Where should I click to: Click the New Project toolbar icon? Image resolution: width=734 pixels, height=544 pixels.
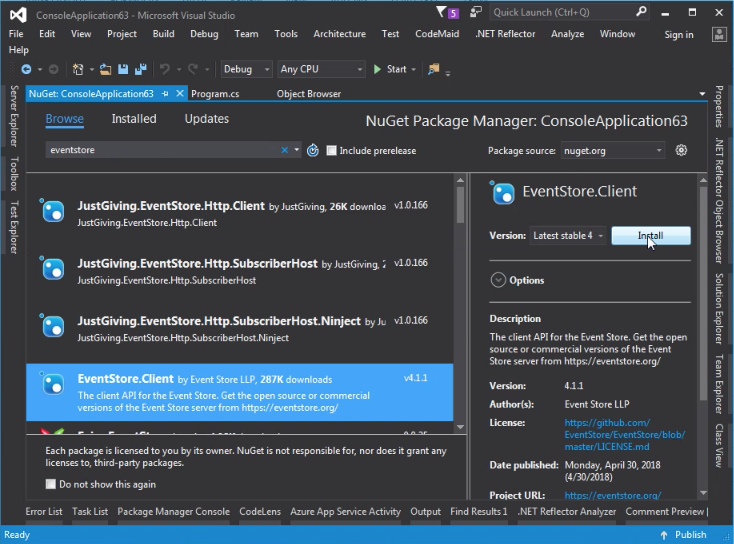[x=78, y=69]
